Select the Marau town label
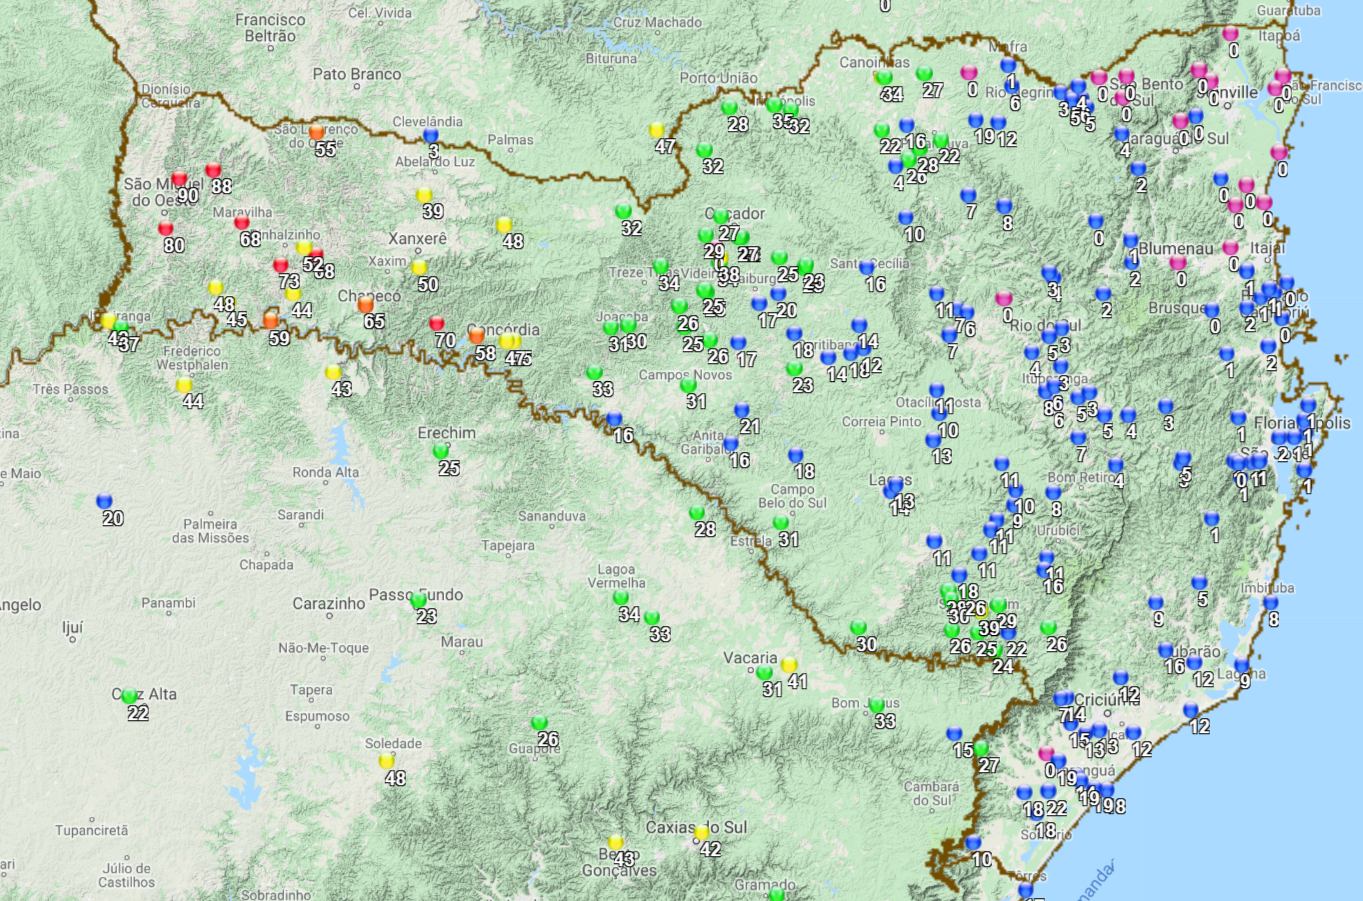This screenshot has width=1363, height=901. point(462,642)
